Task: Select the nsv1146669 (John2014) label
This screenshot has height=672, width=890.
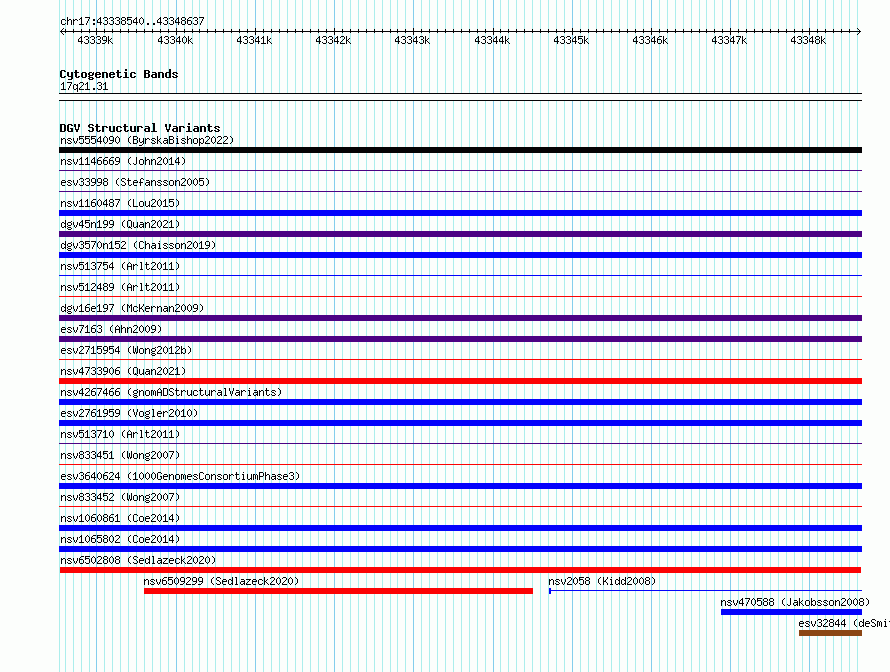Action: [x=123, y=161]
